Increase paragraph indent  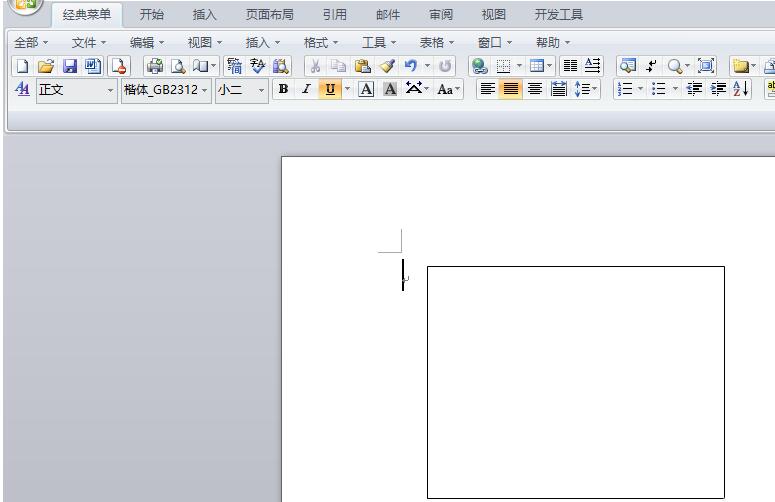[x=718, y=89]
